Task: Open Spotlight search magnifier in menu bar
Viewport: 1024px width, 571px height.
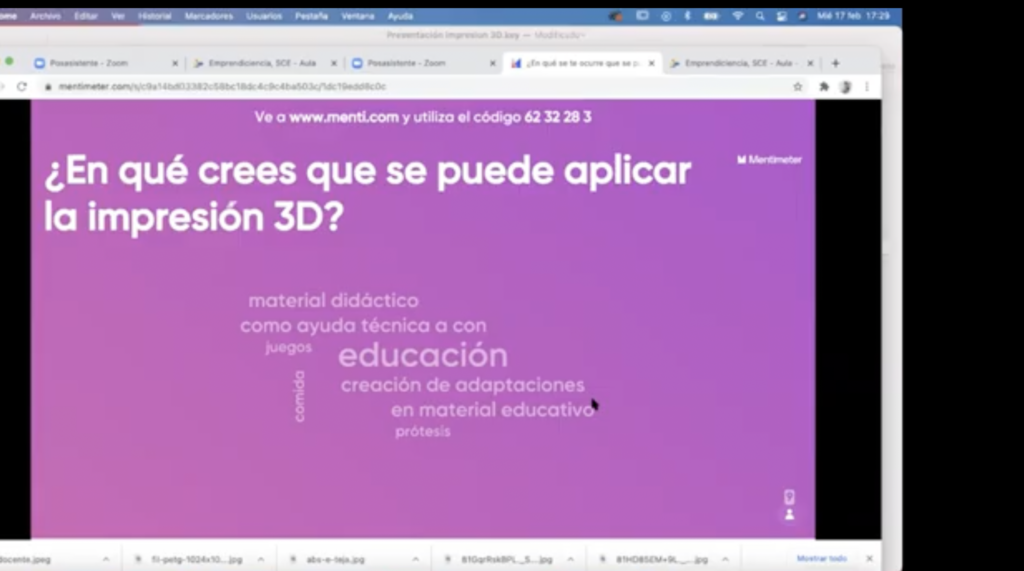Action: pos(760,16)
